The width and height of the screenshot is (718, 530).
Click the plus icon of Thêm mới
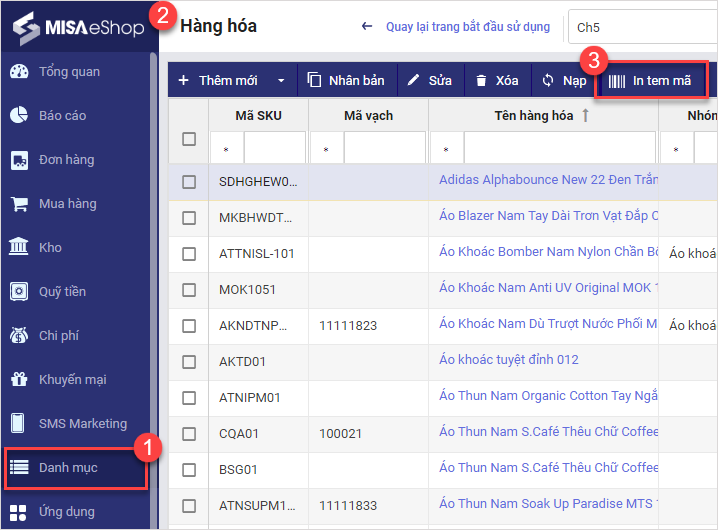(x=183, y=80)
